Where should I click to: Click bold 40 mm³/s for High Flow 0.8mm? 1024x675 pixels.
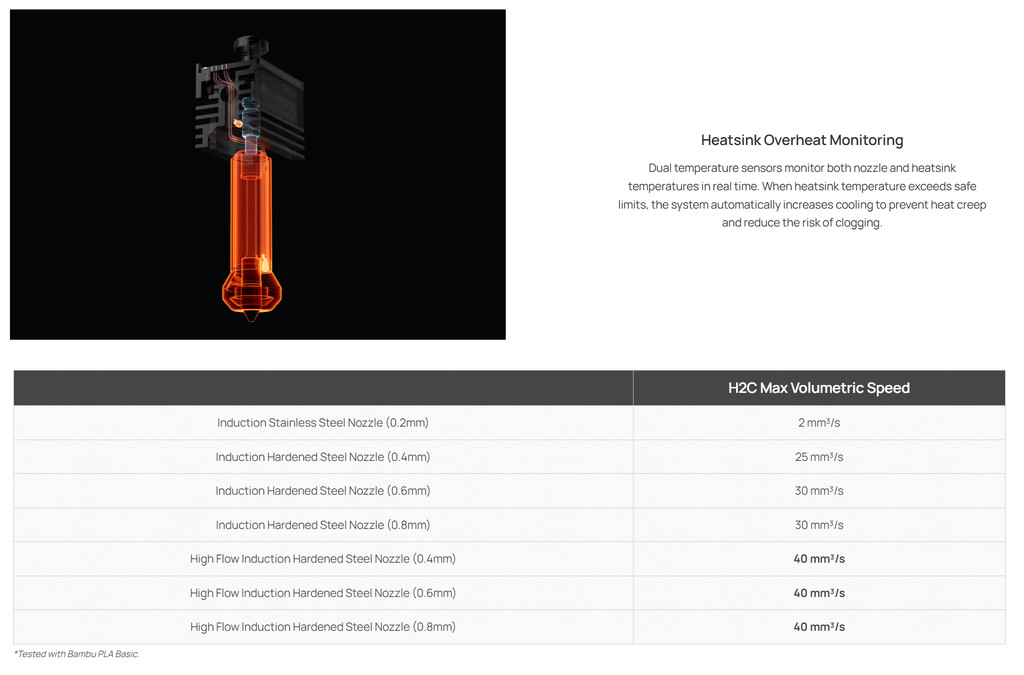point(818,627)
